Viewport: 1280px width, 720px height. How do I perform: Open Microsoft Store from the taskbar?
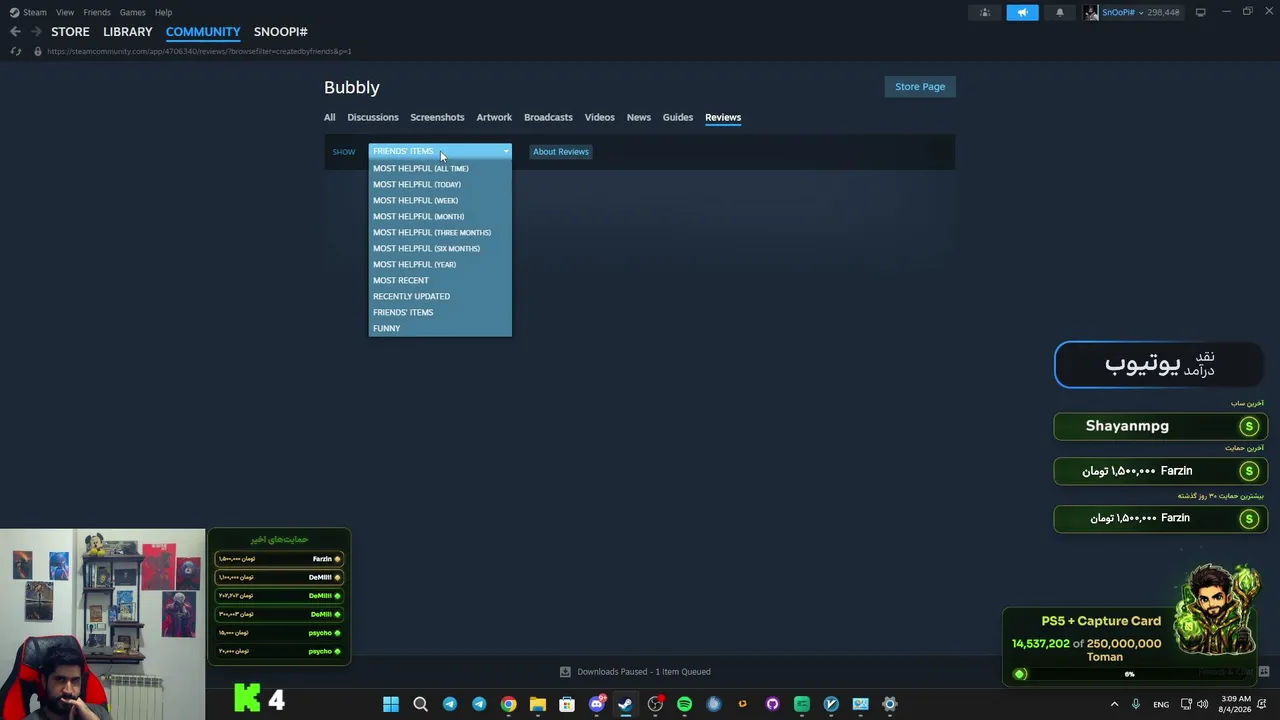click(x=567, y=704)
